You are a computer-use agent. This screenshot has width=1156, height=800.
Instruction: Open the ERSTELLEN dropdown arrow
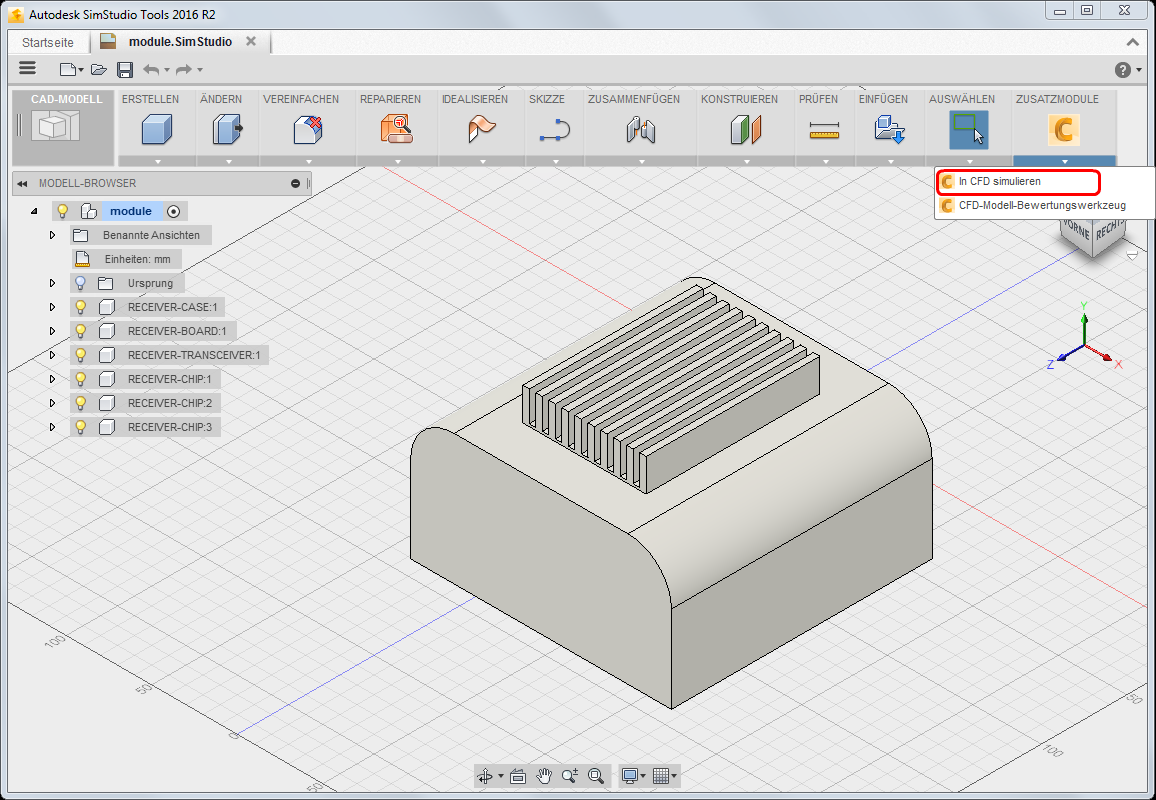click(157, 161)
